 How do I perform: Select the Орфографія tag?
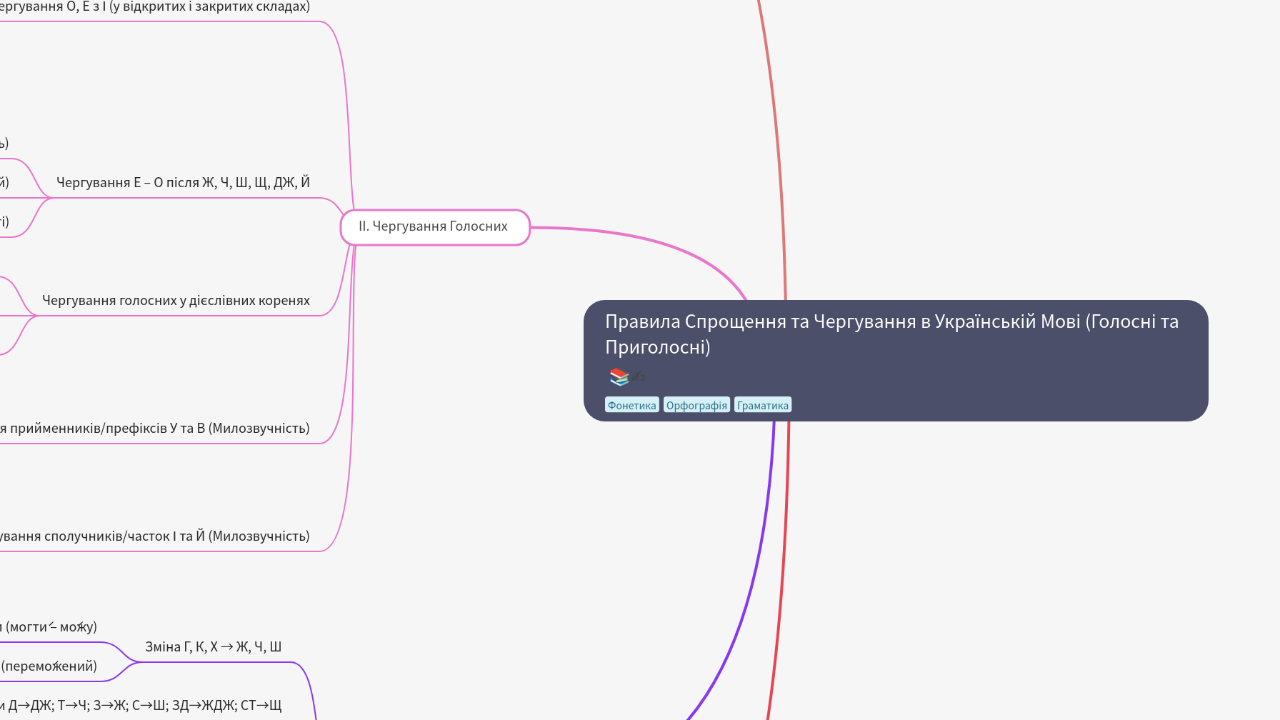tap(696, 405)
